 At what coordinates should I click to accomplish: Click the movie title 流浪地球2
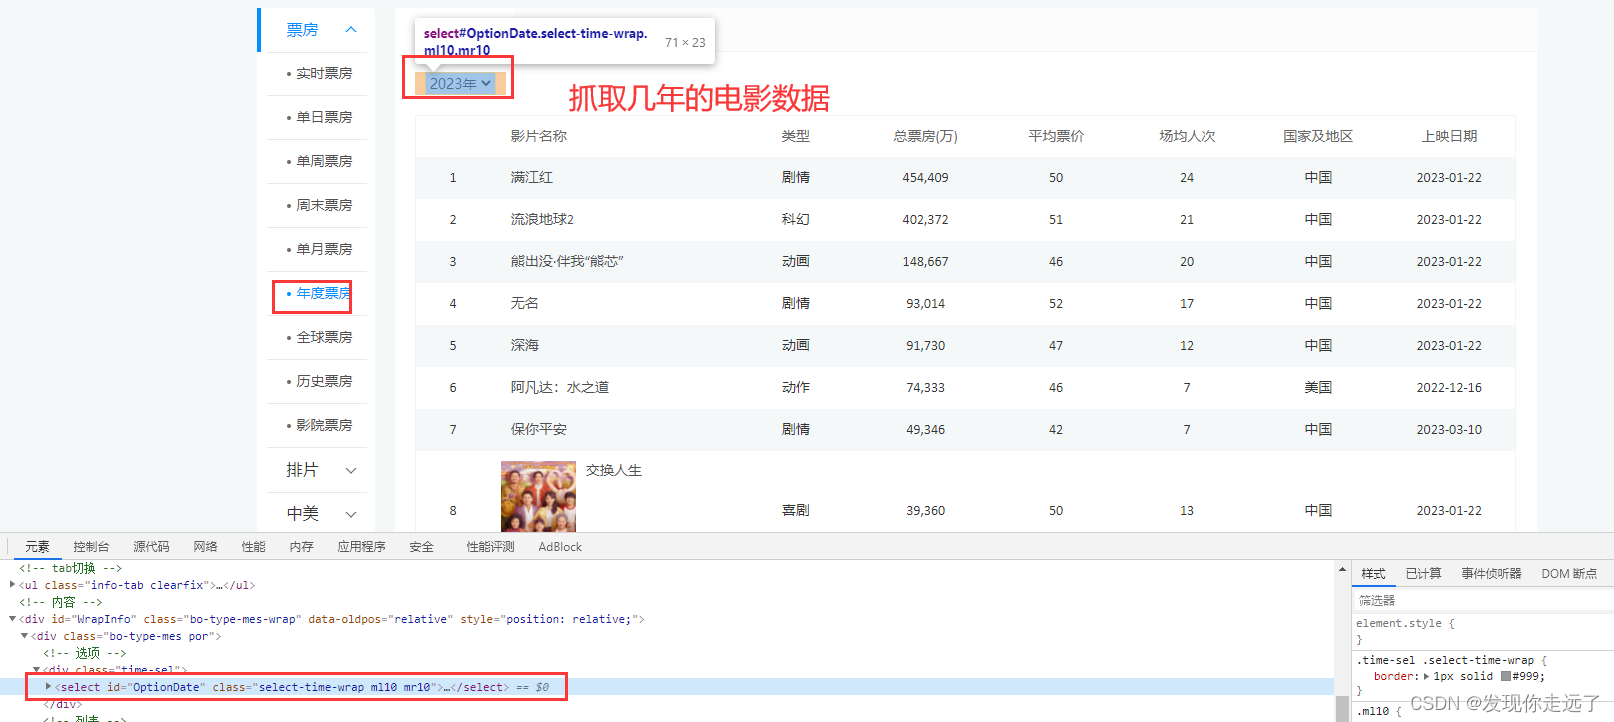pyautogui.click(x=542, y=220)
